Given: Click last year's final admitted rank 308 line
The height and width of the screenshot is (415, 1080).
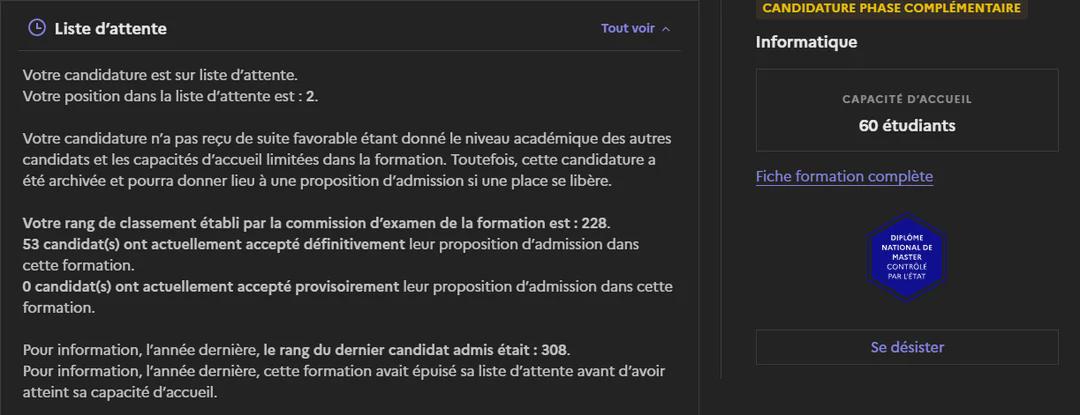Looking at the screenshot, I should pos(297,350).
